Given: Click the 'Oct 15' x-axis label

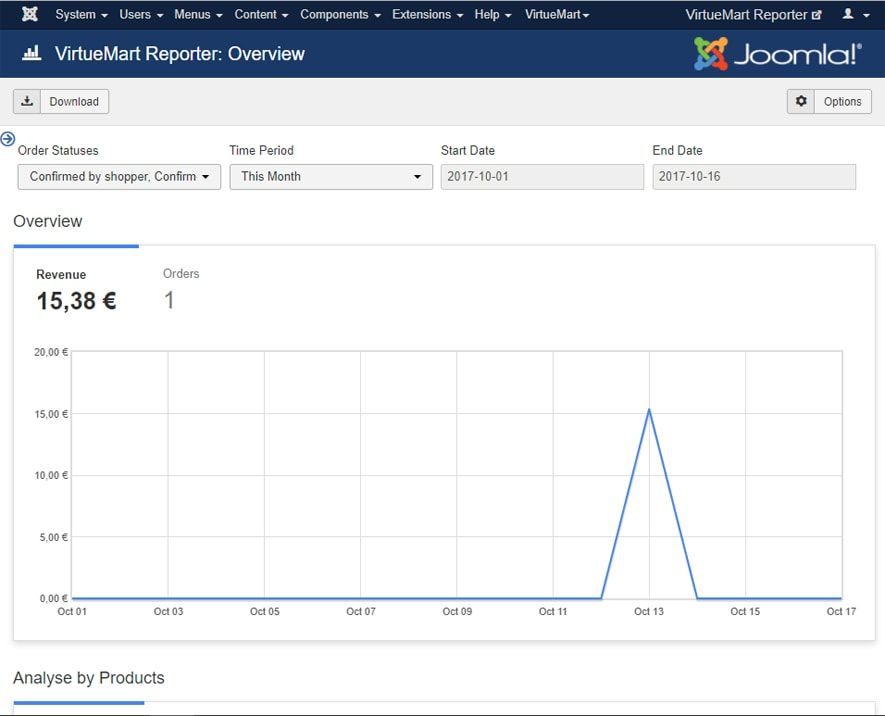Looking at the screenshot, I should [745, 612].
